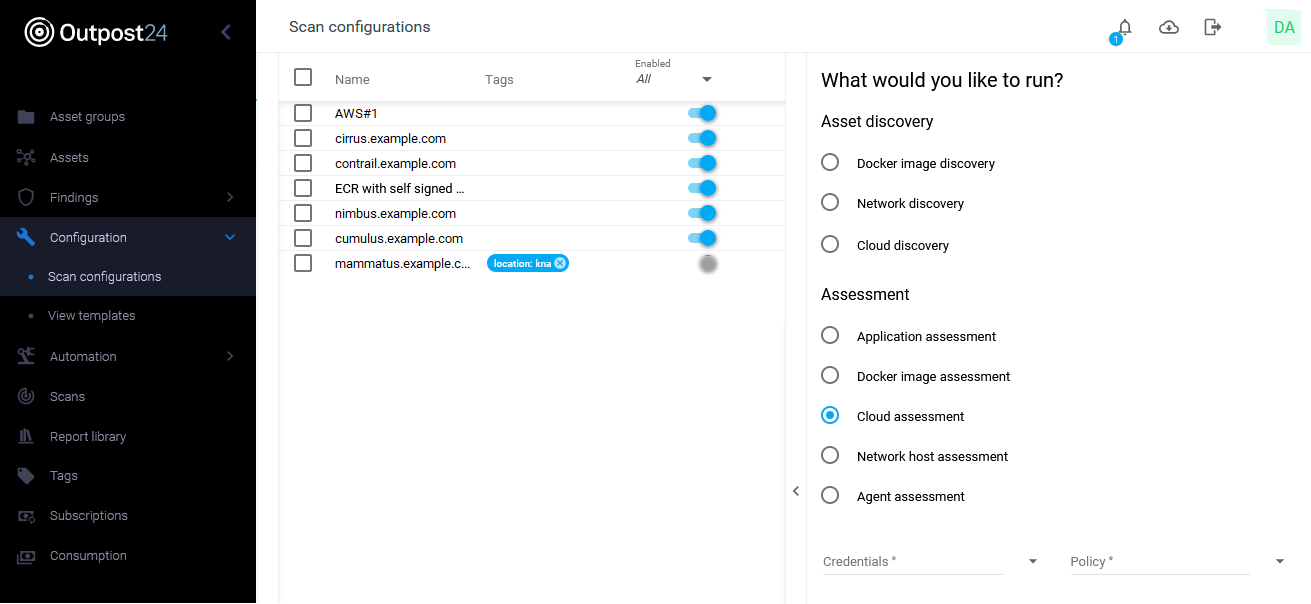Collapse sidebar using the left chevron
Viewport: 1311px width, 604px height.
[x=226, y=32]
